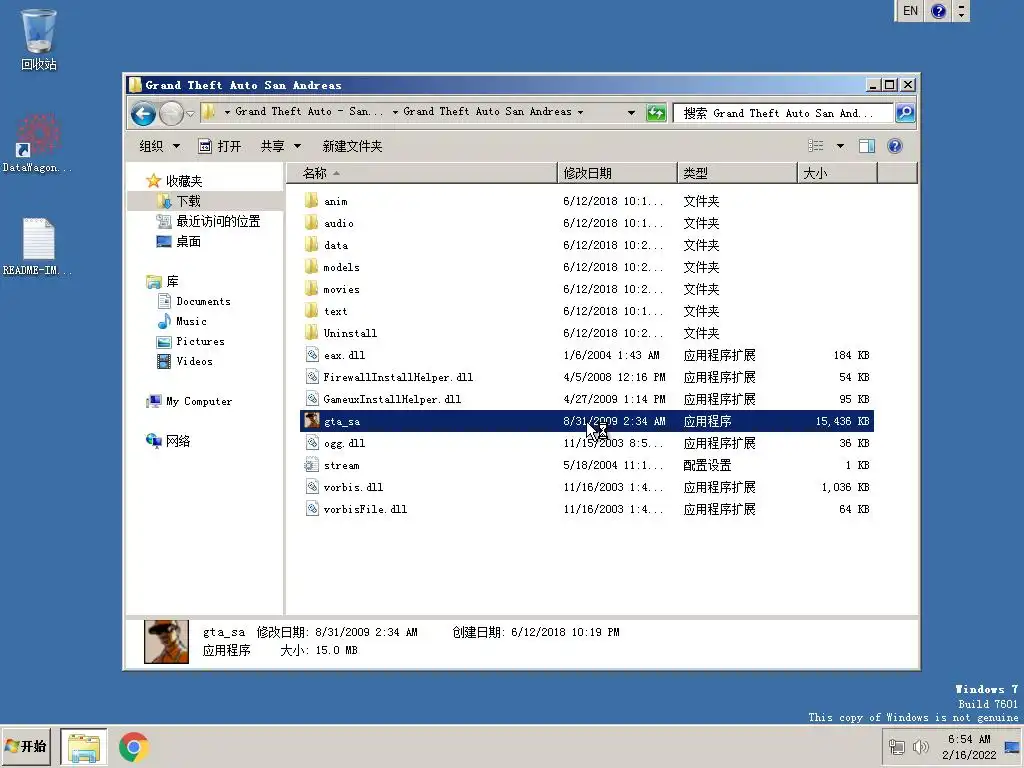Image resolution: width=1024 pixels, height=768 pixels.
Task: Click the Back navigation arrow
Action: click(143, 114)
